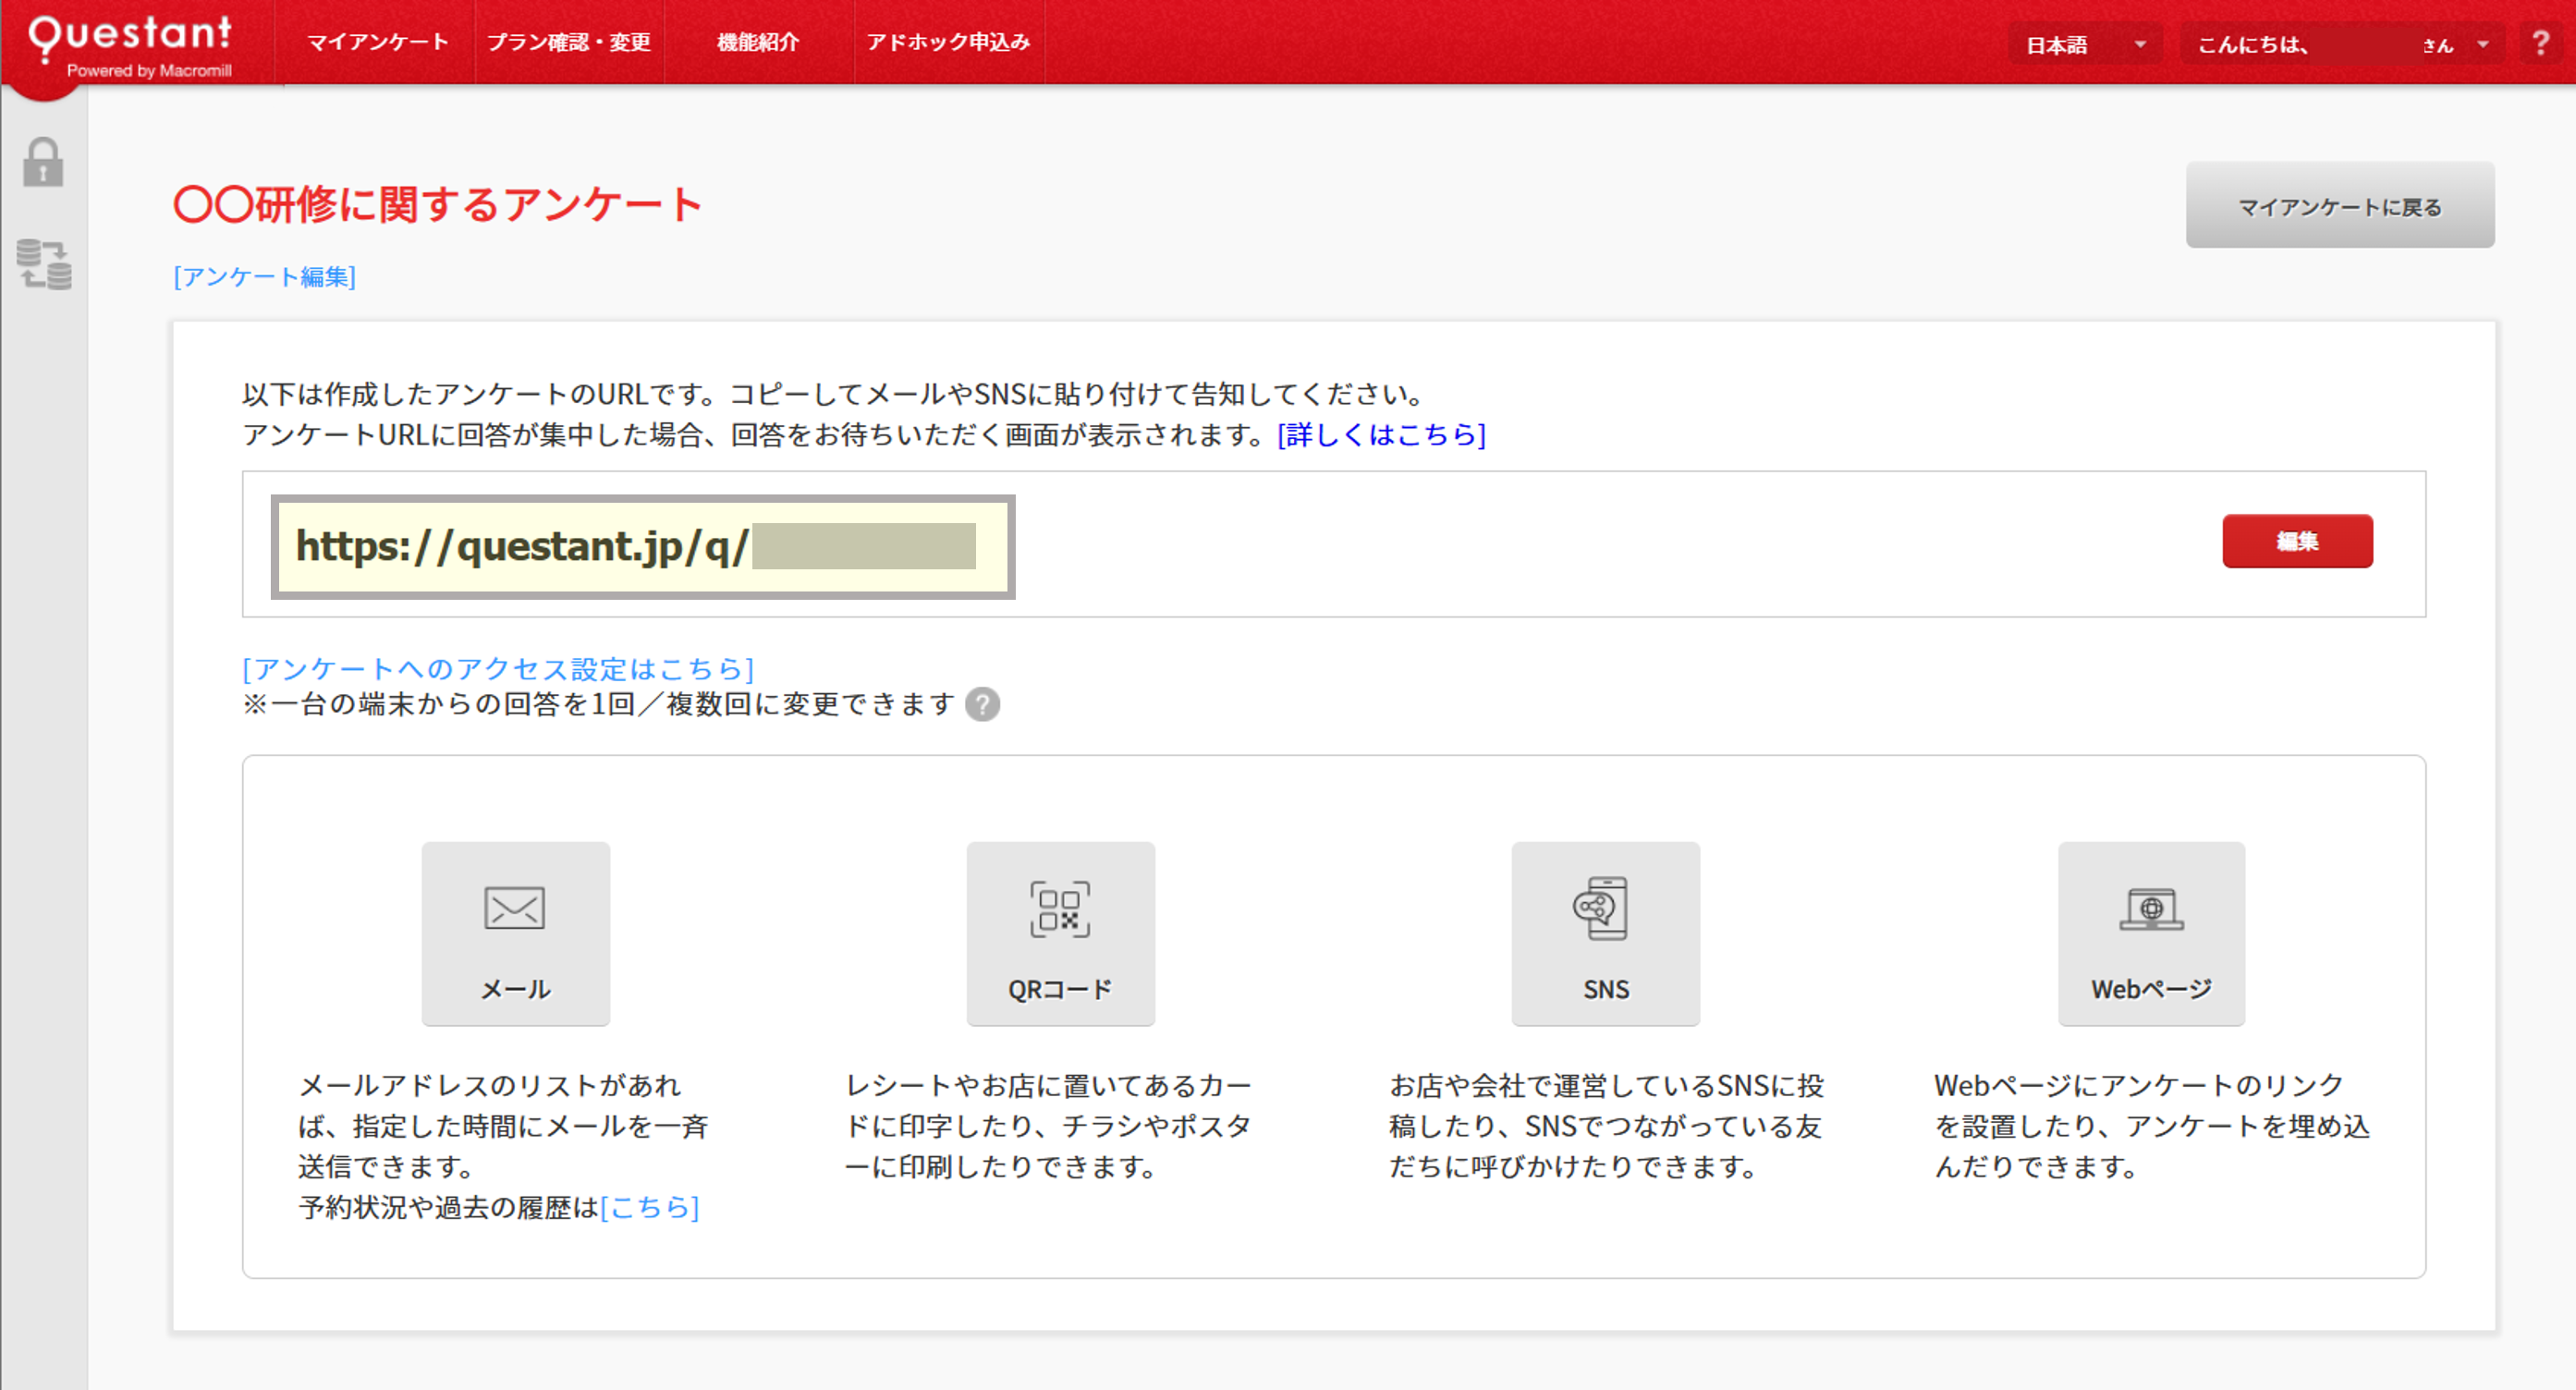Open the data import/export sidebar icon

45,265
